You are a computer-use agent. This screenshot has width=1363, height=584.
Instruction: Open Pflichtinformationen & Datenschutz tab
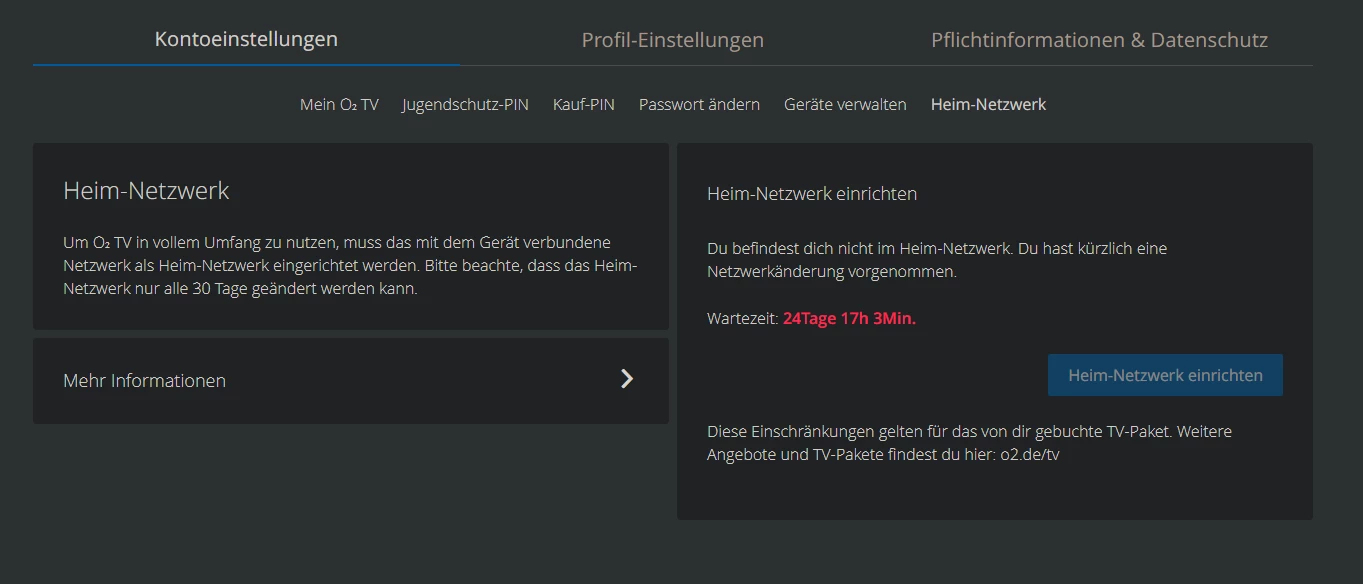point(1099,41)
